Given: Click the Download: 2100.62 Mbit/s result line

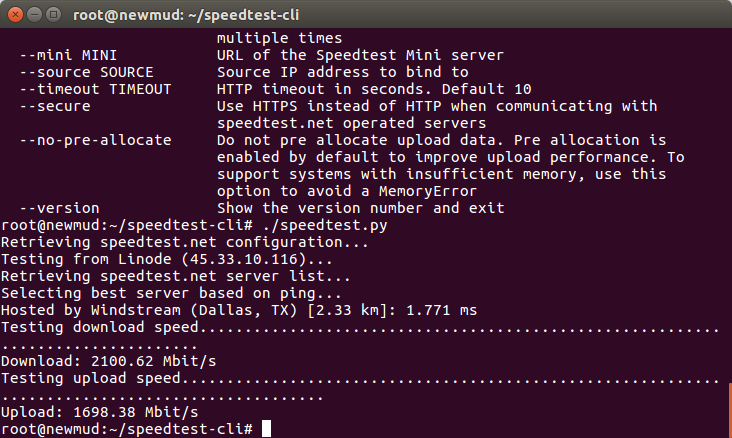Looking at the screenshot, I should click(x=108, y=361).
